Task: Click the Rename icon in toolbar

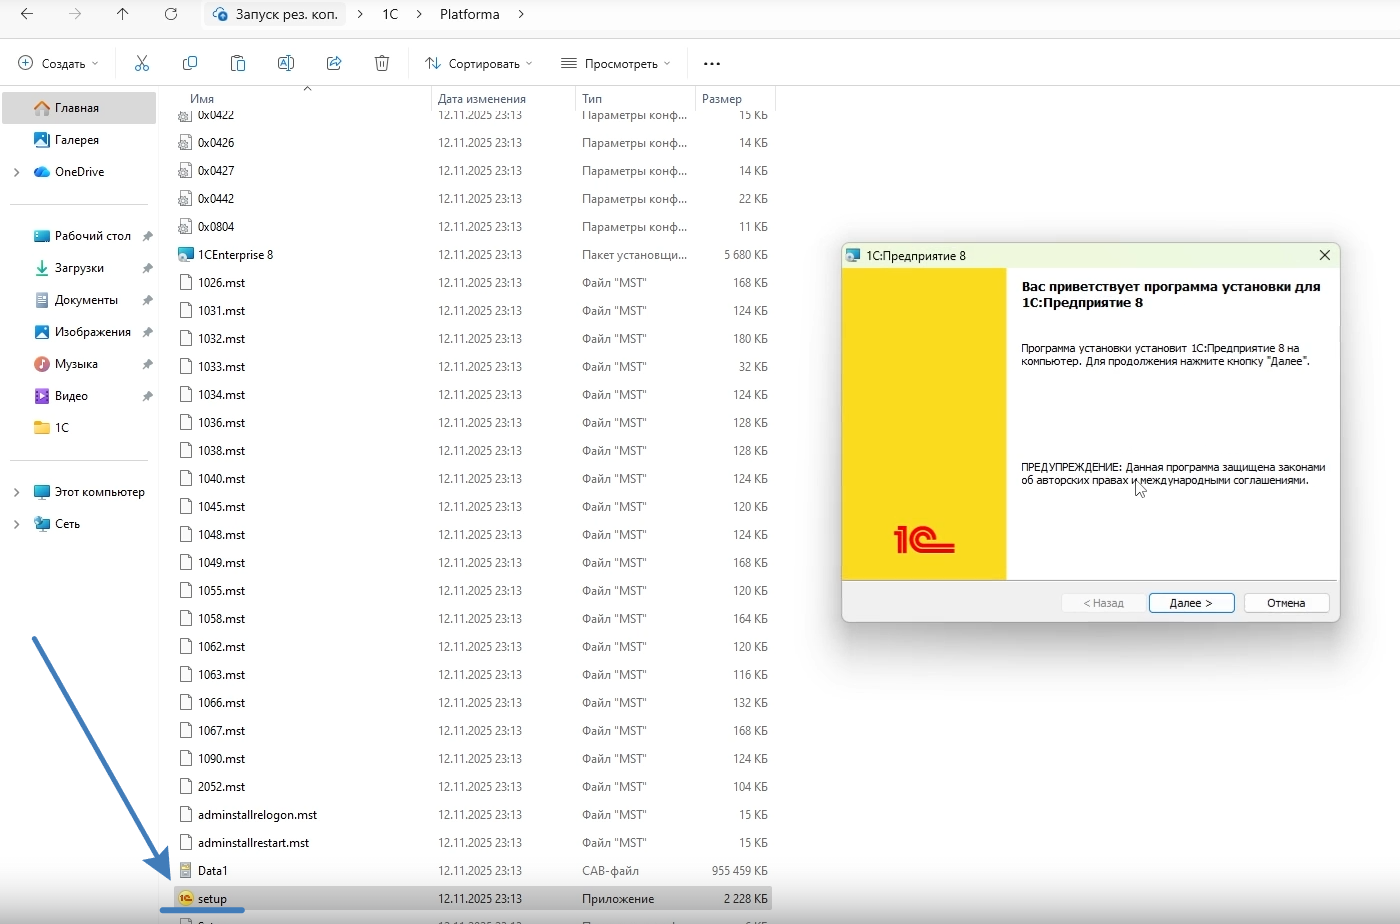Action: coord(286,63)
